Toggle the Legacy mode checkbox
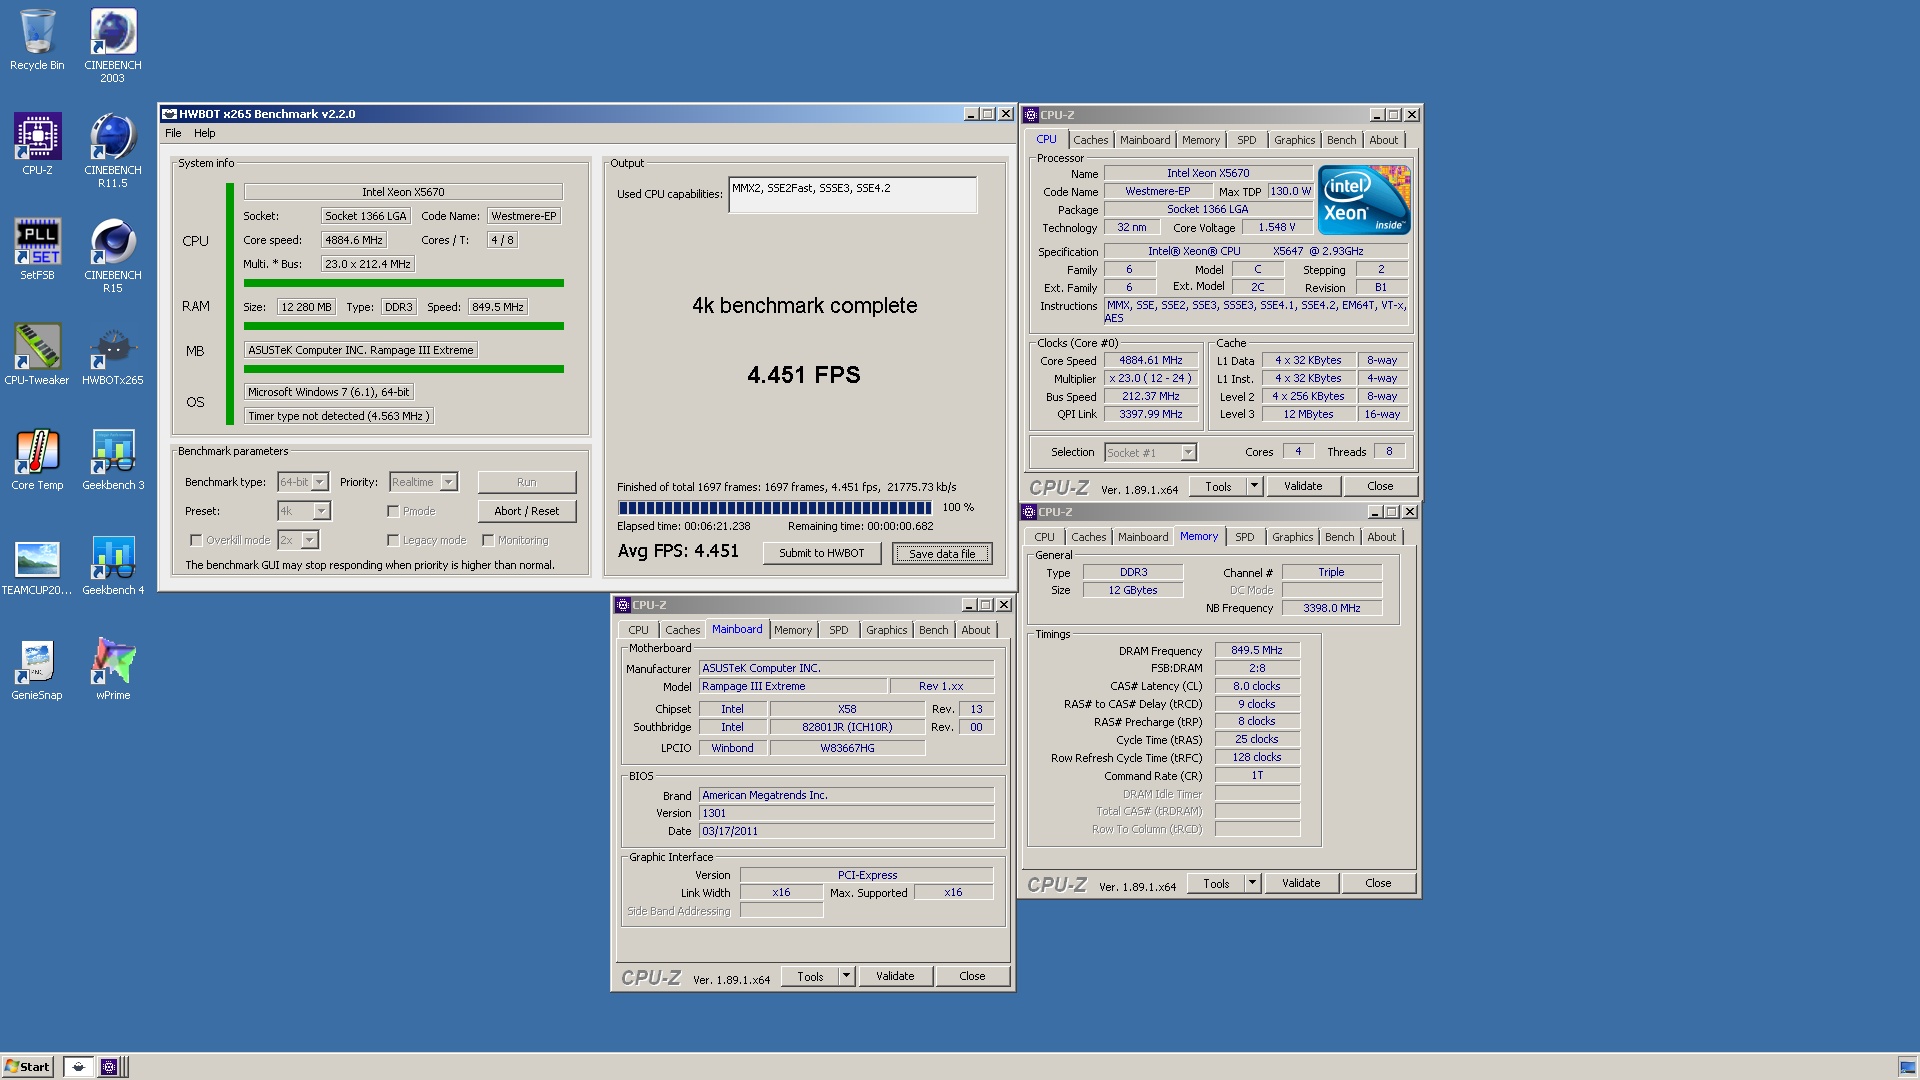The width and height of the screenshot is (1920, 1080). pos(393,540)
